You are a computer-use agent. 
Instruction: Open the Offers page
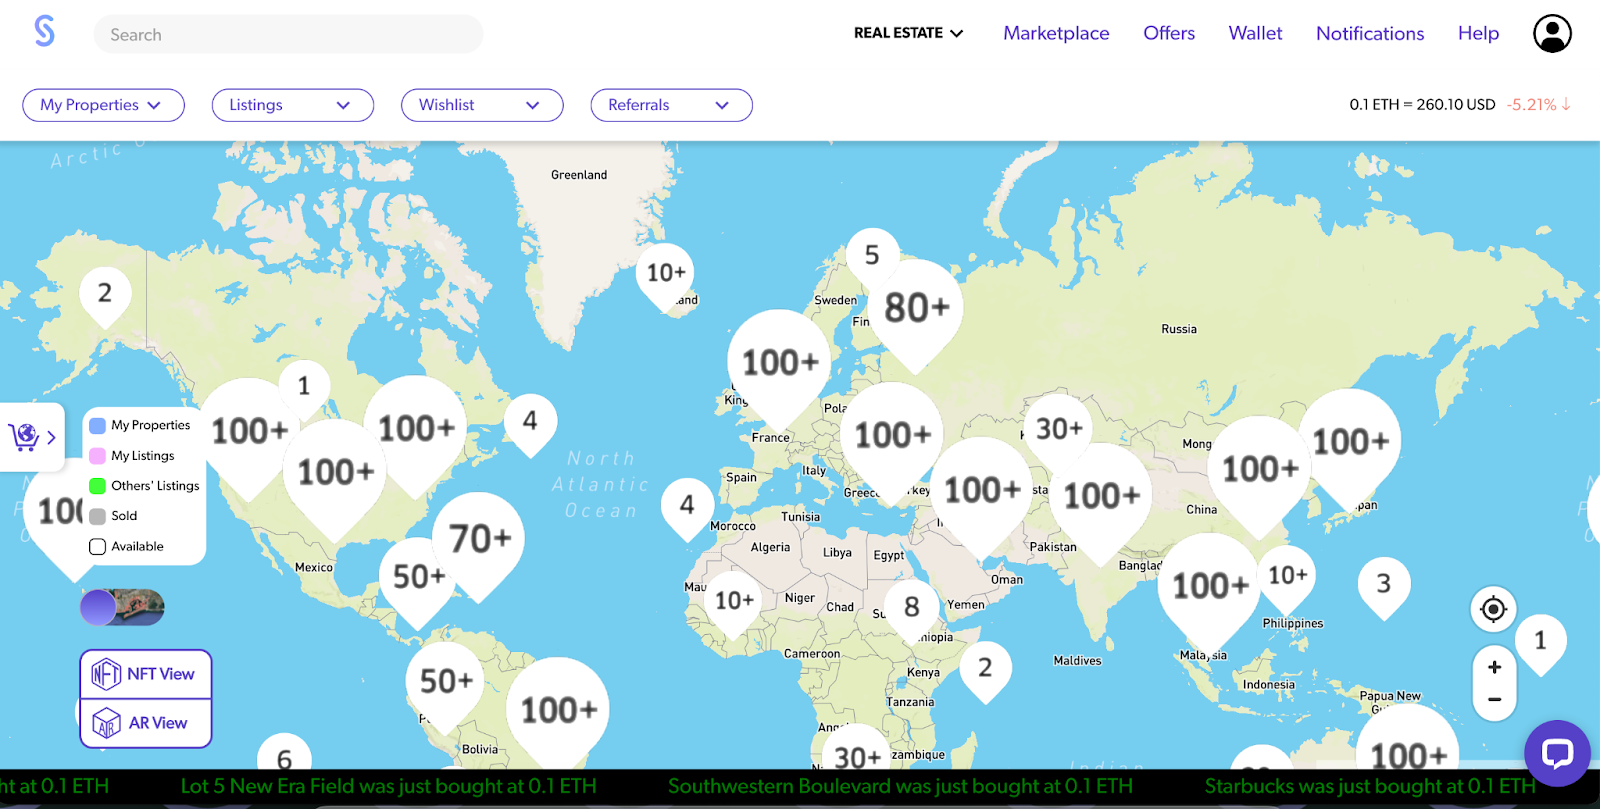[1169, 33]
